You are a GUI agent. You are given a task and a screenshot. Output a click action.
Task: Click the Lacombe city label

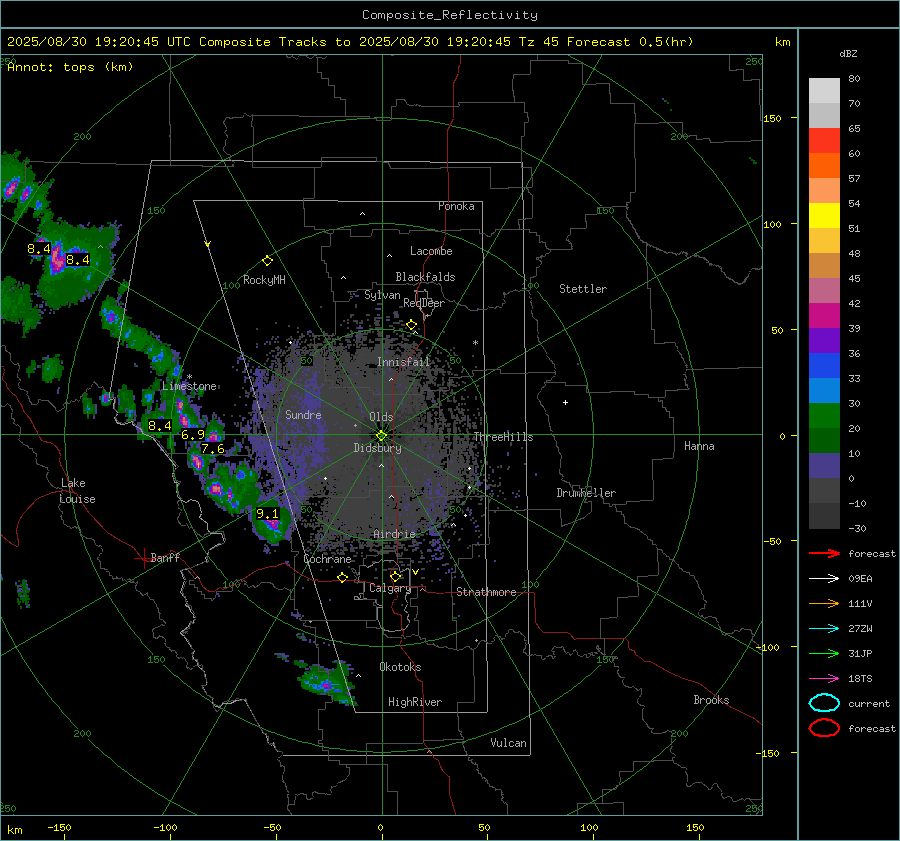(x=431, y=251)
